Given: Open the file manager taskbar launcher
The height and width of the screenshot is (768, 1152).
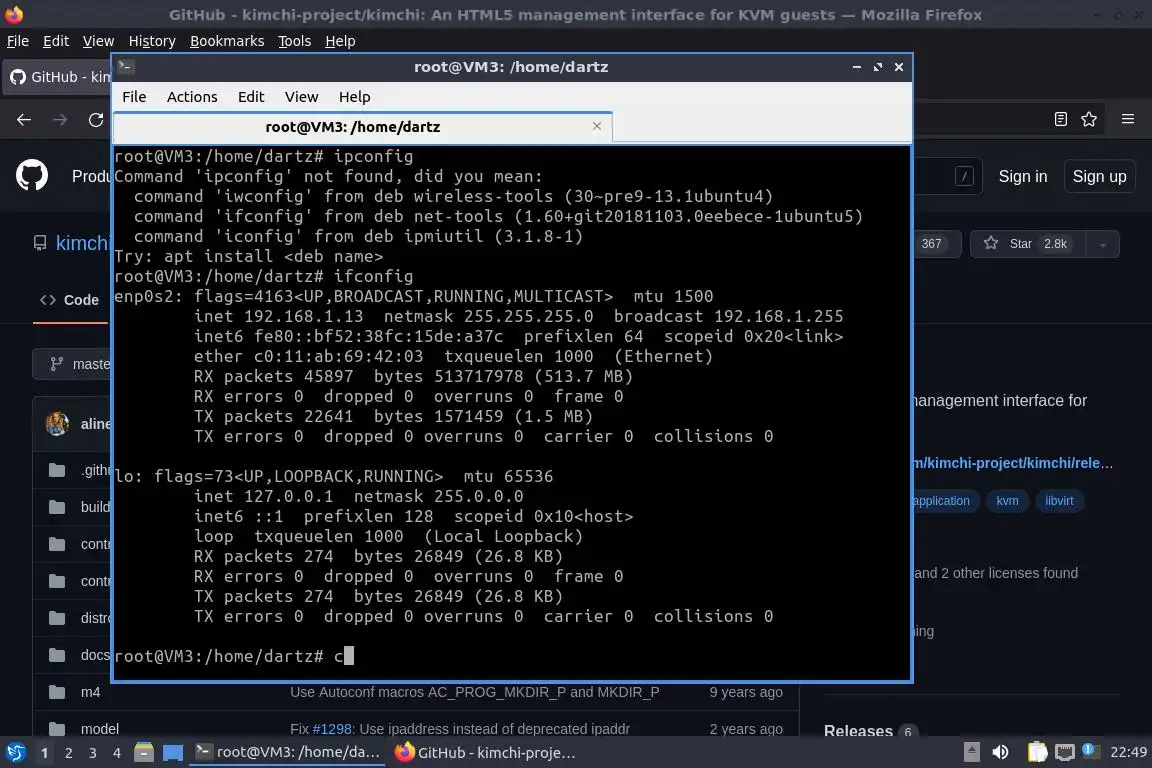Looking at the screenshot, I should click(144, 753).
